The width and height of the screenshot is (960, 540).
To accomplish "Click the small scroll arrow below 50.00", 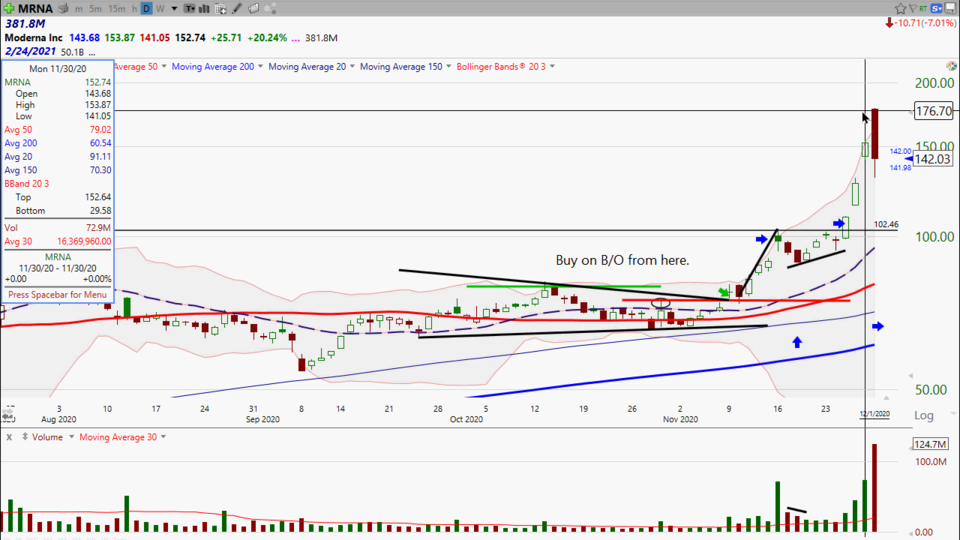I will [885, 397].
